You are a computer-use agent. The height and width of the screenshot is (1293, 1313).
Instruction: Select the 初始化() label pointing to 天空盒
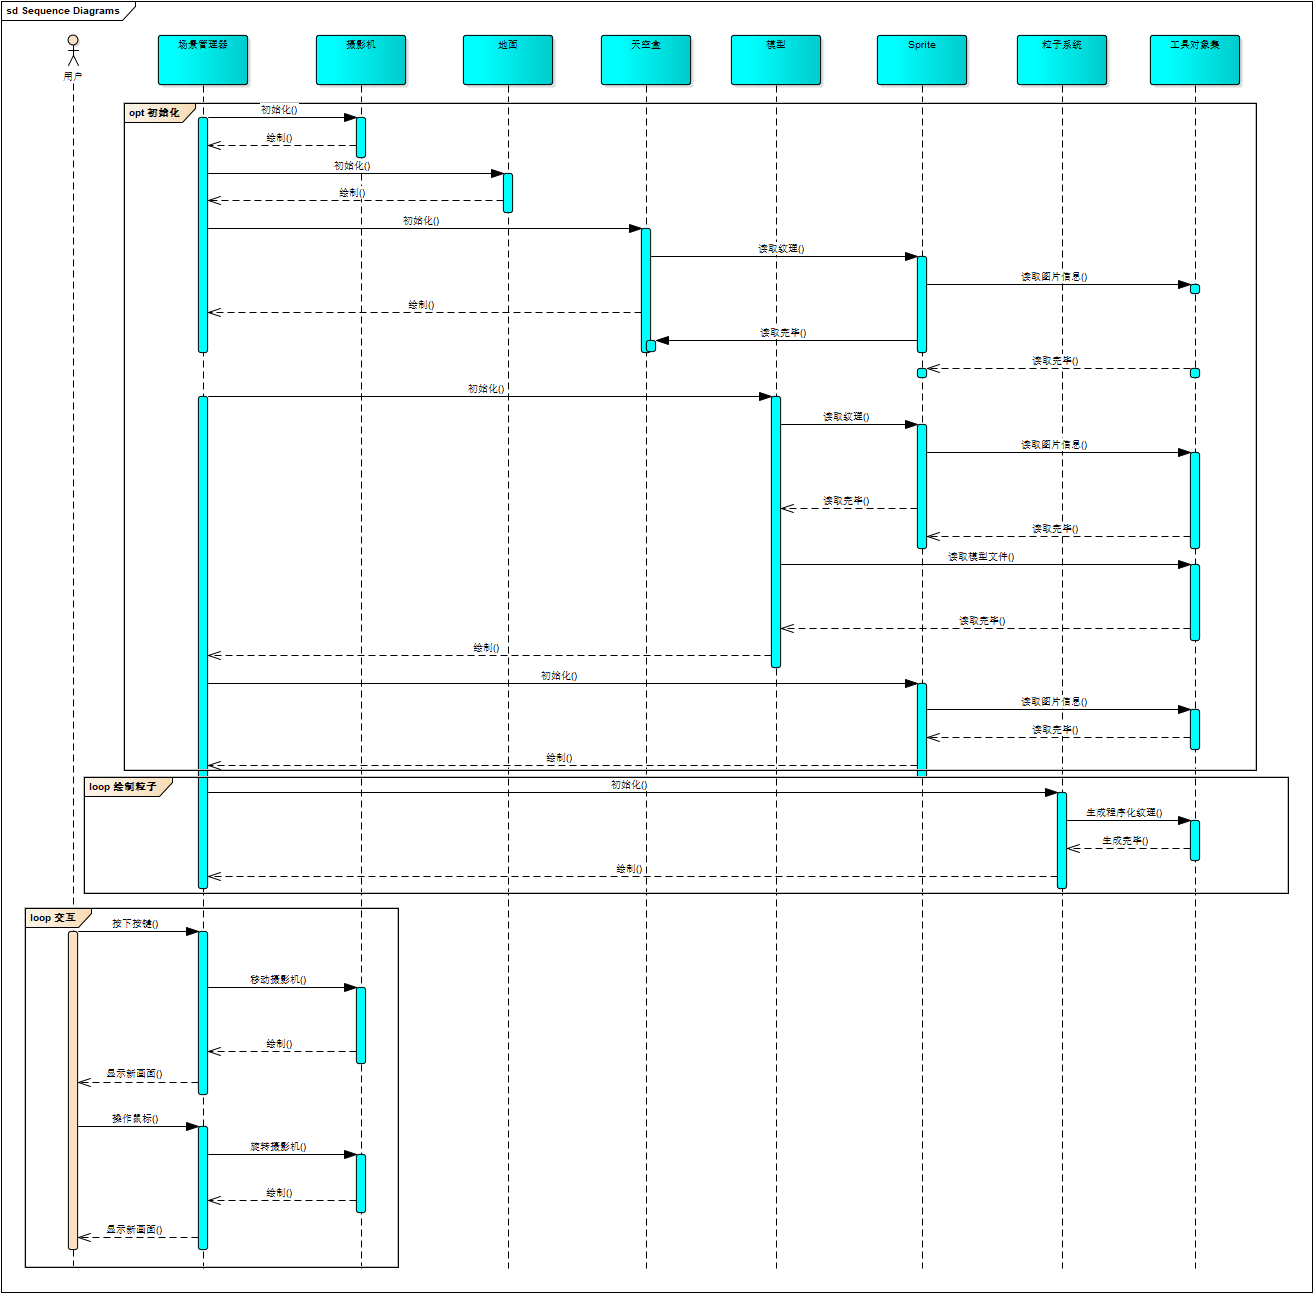click(x=421, y=221)
